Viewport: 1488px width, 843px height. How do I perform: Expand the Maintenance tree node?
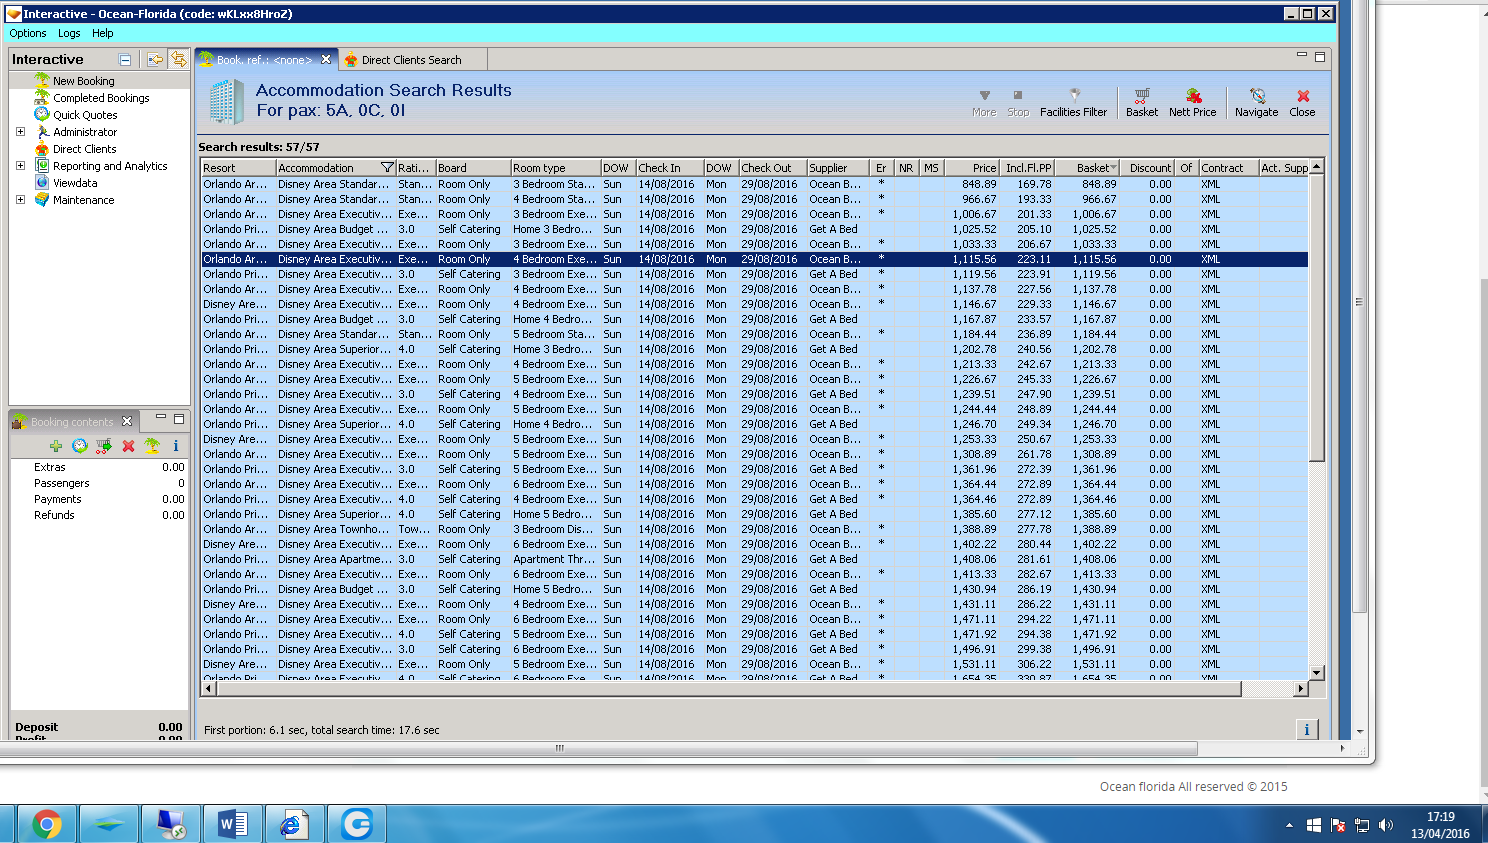coord(20,200)
